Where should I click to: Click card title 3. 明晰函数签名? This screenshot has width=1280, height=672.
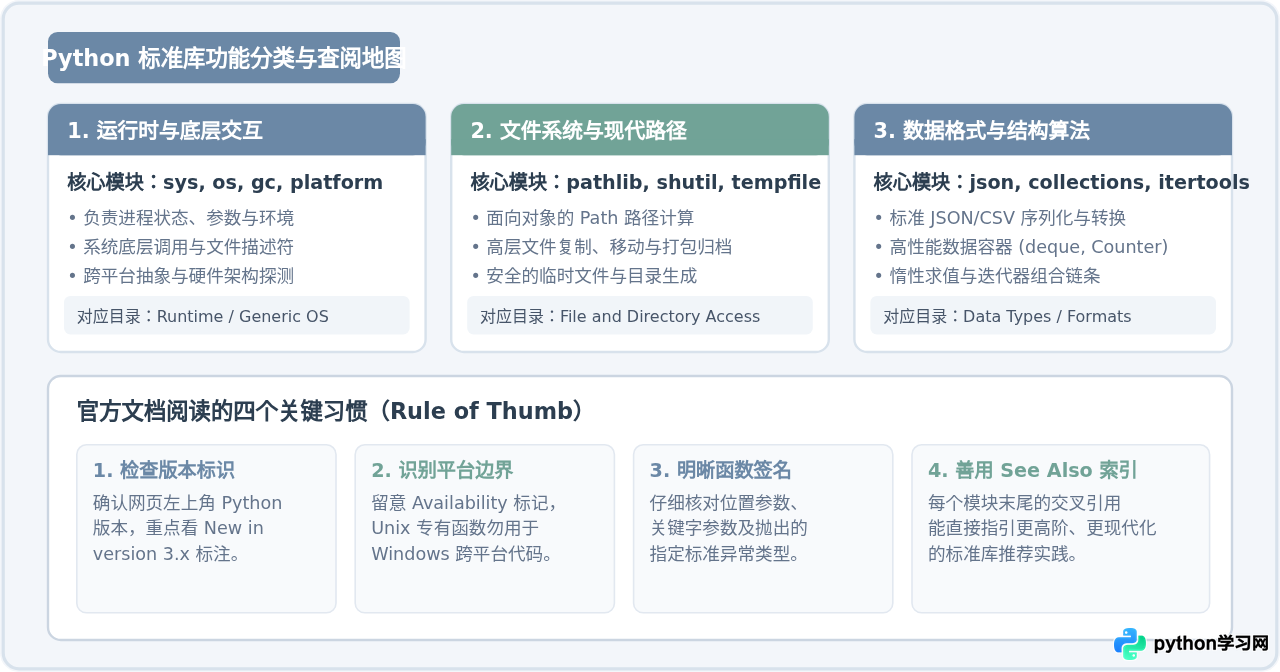(x=721, y=471)
